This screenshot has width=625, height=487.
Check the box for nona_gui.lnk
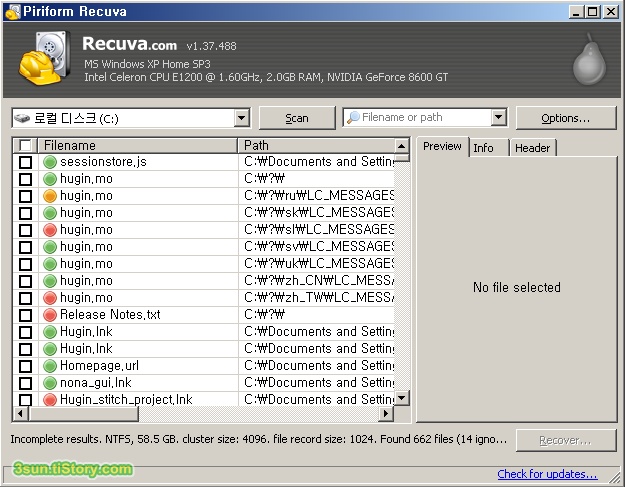pyautogui.click(x=26, y=383)
